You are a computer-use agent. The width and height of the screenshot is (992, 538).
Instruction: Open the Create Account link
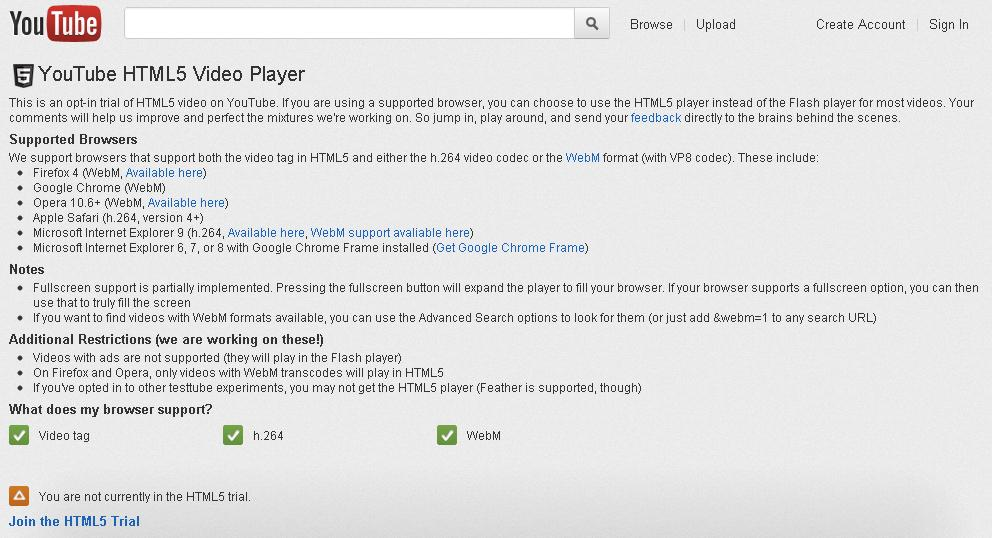pyautogui.click(x=860, y=24)
